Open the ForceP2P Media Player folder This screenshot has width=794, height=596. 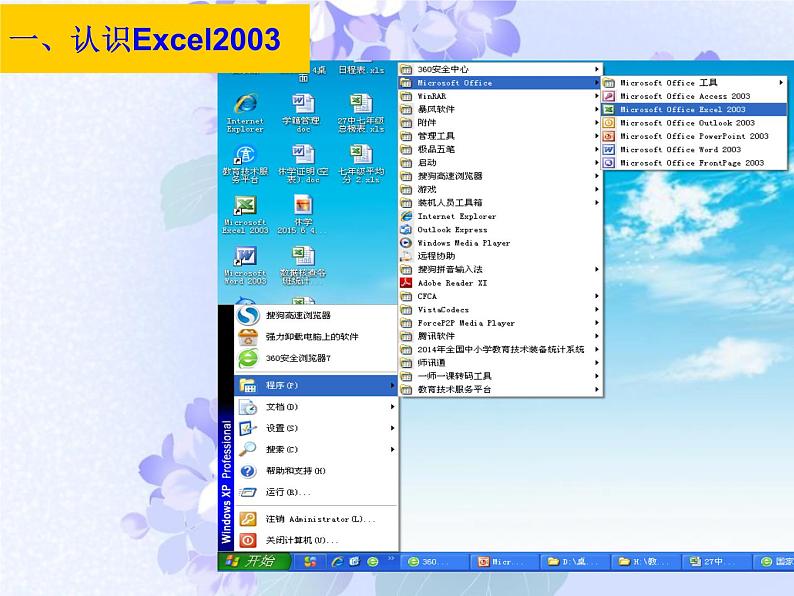pyautogui.click(x=500, y=323)
